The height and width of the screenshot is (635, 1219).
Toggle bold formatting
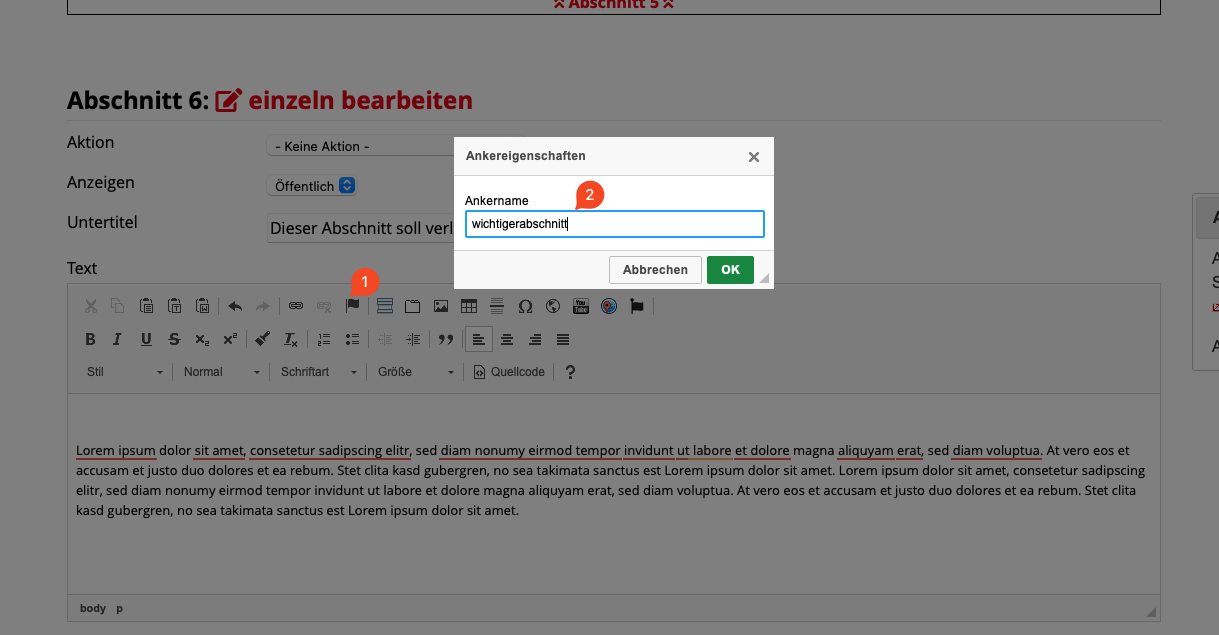[x=90, y=339]
